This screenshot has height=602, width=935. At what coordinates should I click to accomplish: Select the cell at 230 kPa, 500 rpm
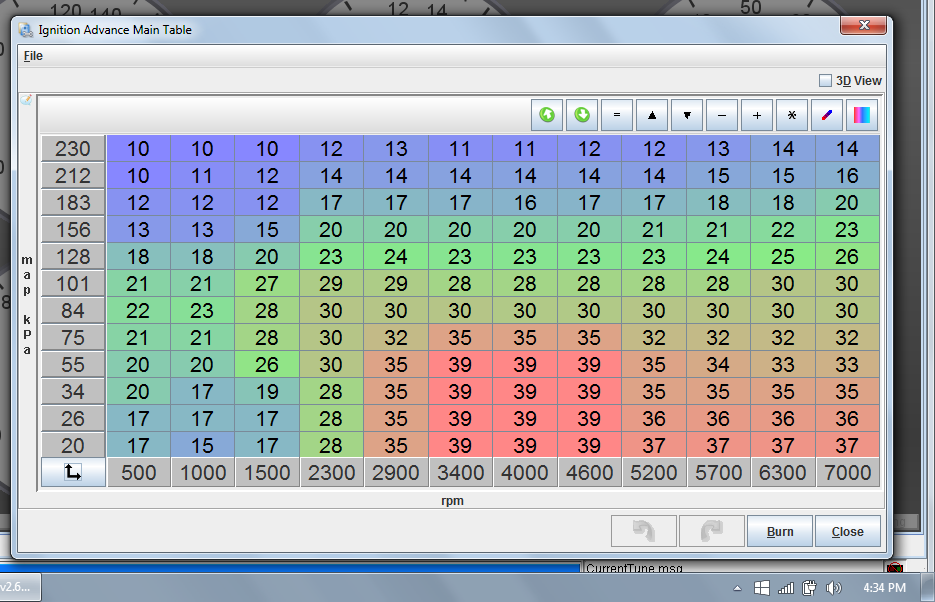point(139,149)
